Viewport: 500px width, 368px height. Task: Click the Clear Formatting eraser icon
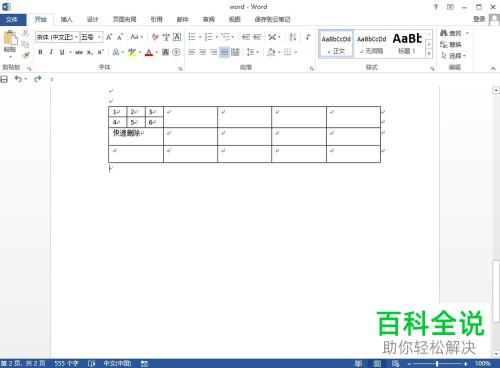coord(155,37)
